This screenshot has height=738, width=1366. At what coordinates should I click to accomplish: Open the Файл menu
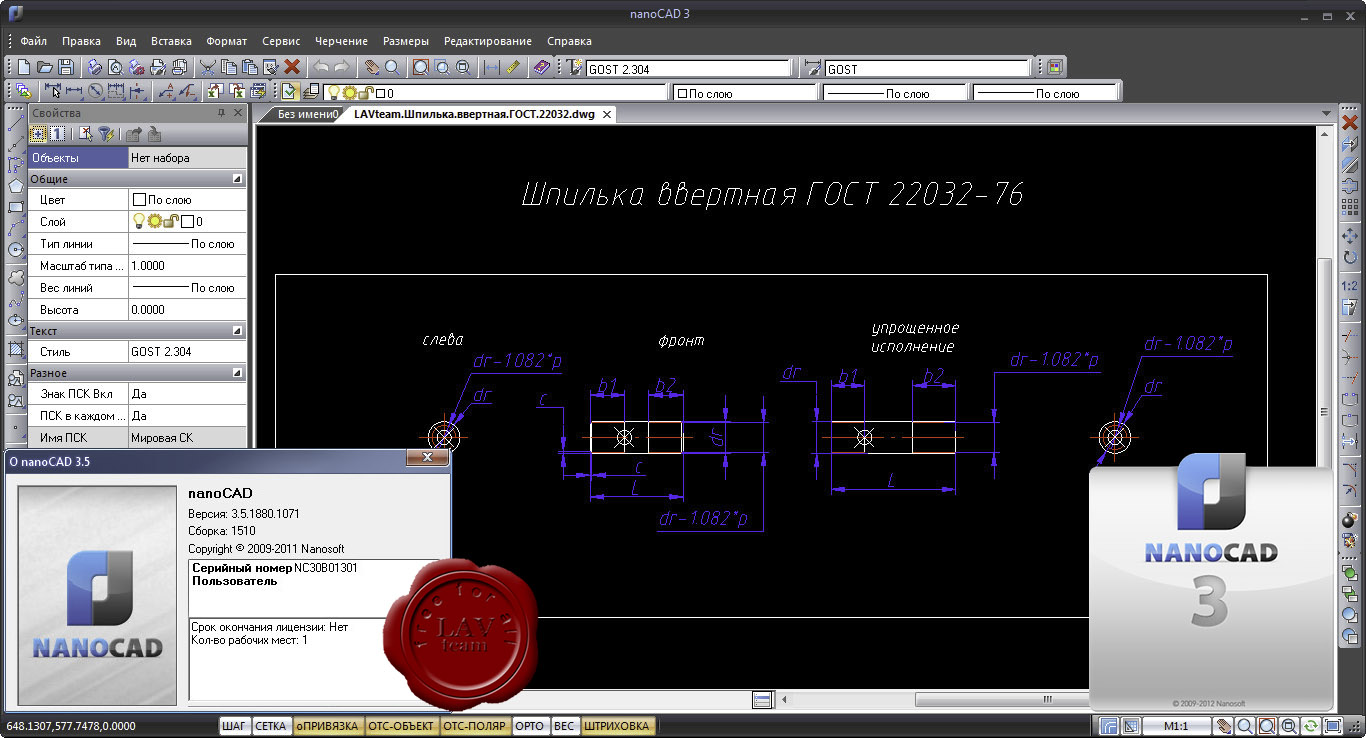[33, 41]
